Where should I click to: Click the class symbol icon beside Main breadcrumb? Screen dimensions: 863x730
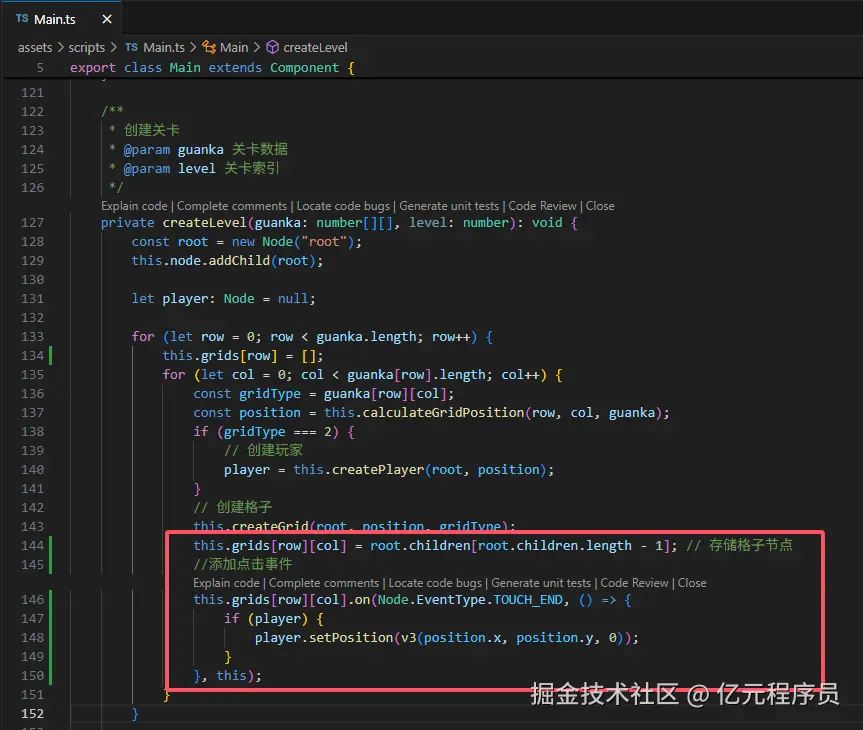(x=209, y=47)
